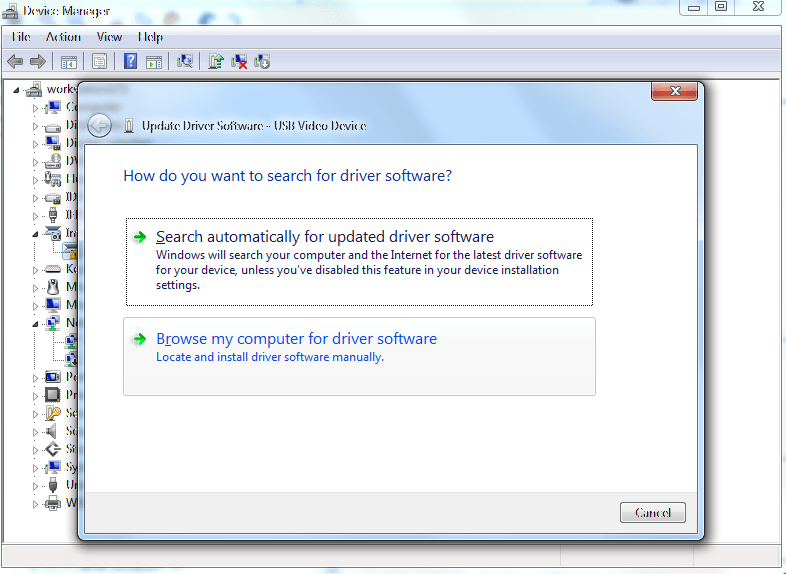
Task: Select the printer icon at tree bottom
Action: (53, 503)
